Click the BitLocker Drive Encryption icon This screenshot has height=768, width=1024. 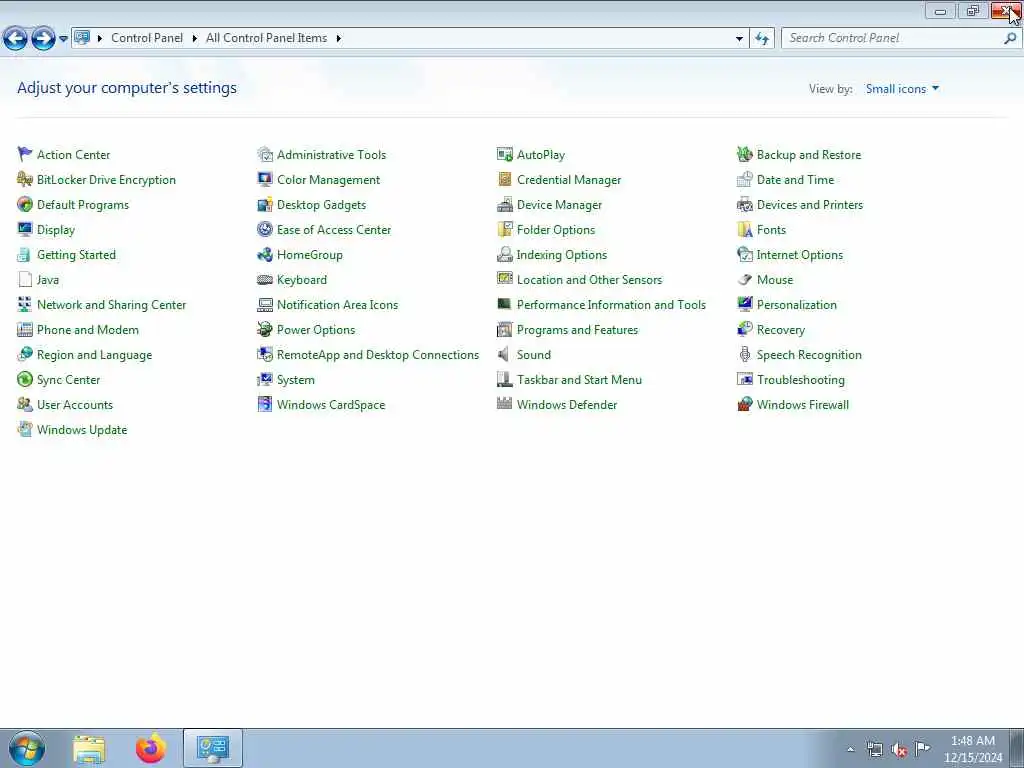click(25, 179)
